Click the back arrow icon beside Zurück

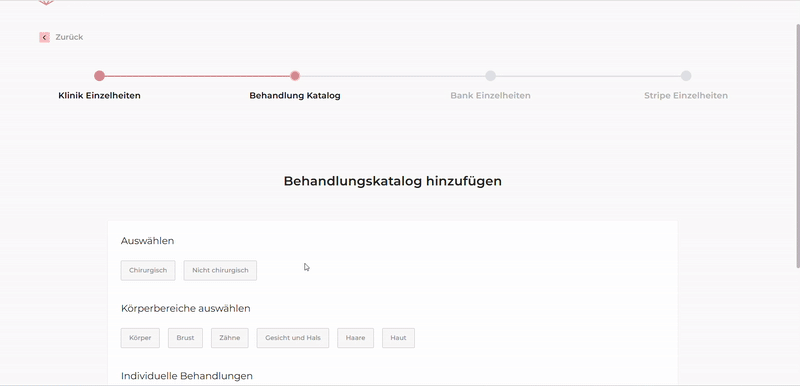44,37
